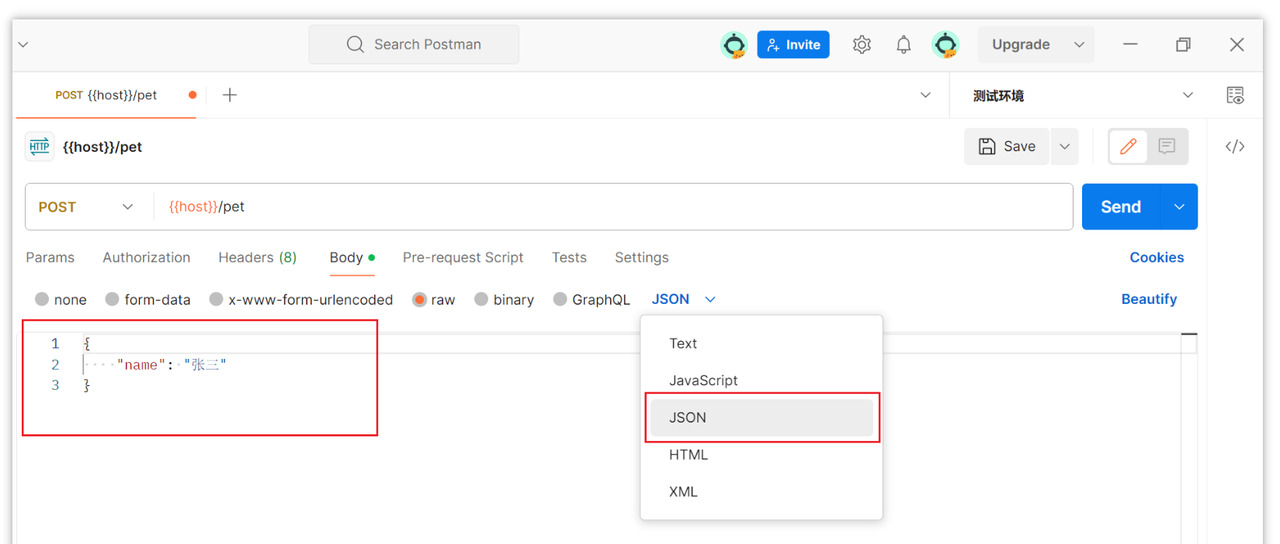Open the Body tab
This screenshot has height=544, width=1280.
click(352, 258)
